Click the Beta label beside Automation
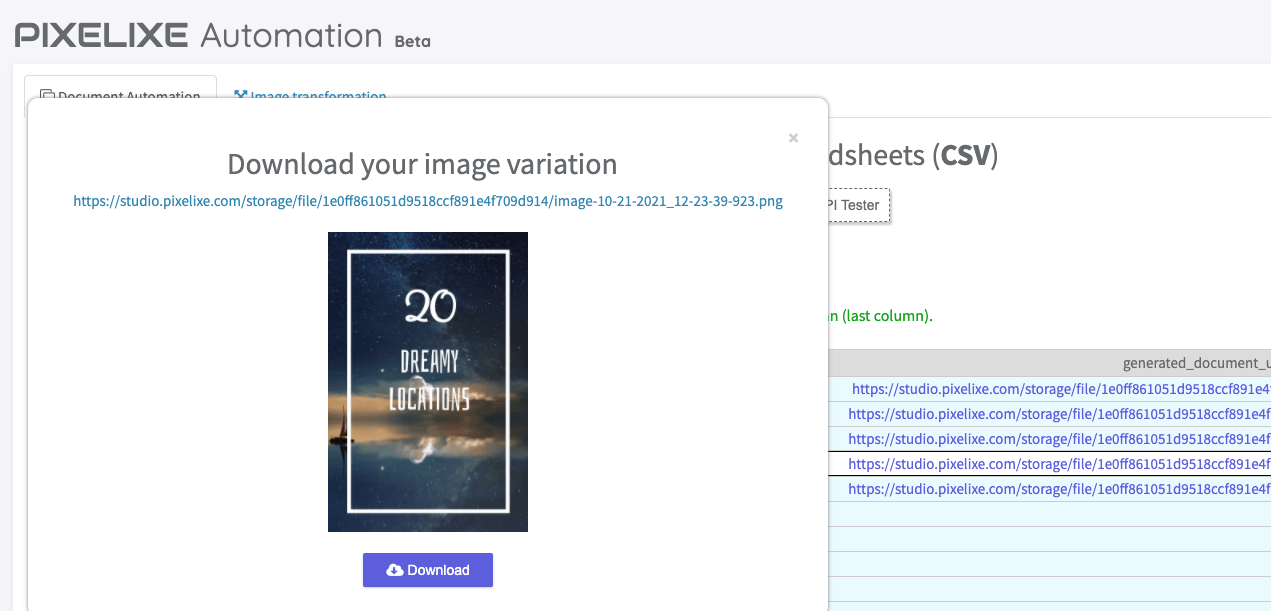 coord(412,41)
